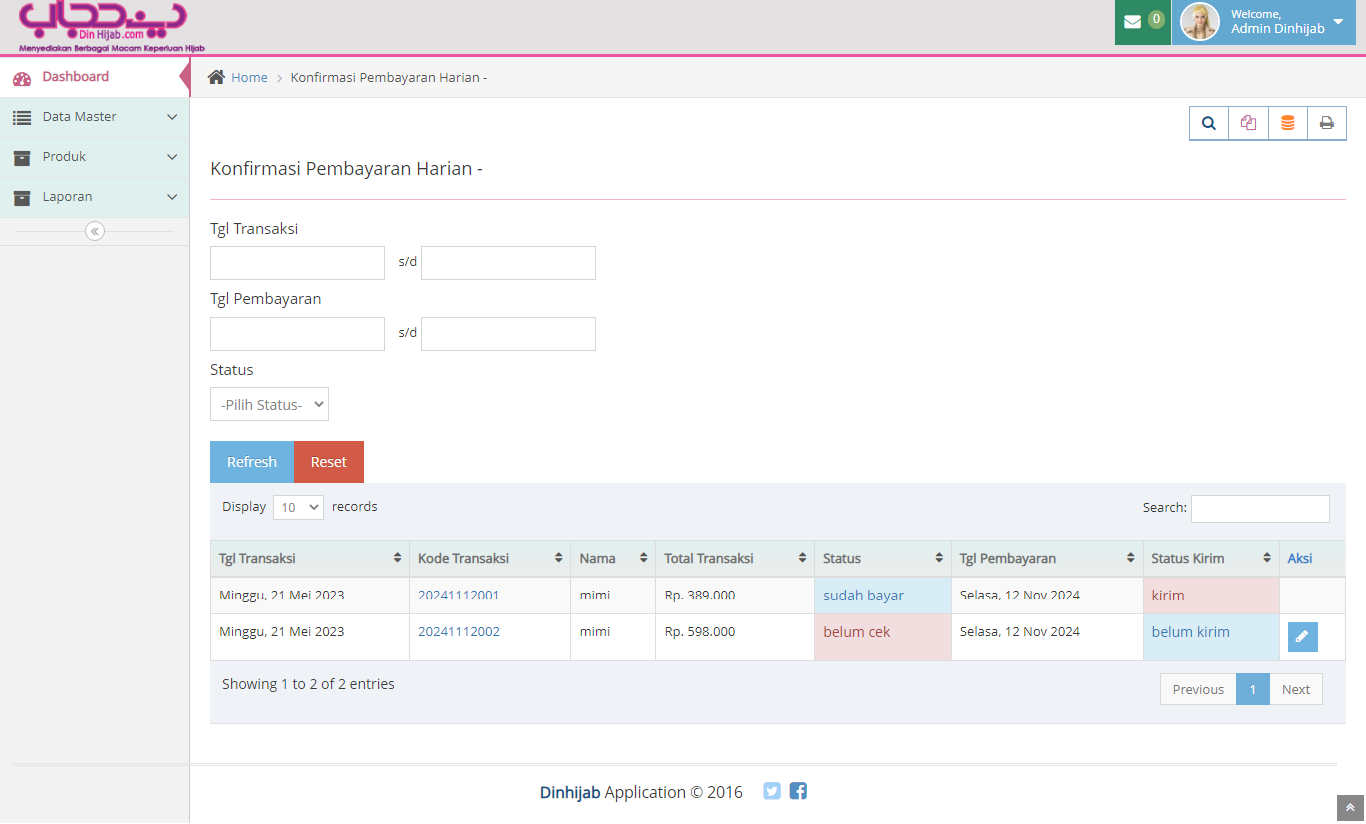Click the orange database export icon

tap(1288, 123)
